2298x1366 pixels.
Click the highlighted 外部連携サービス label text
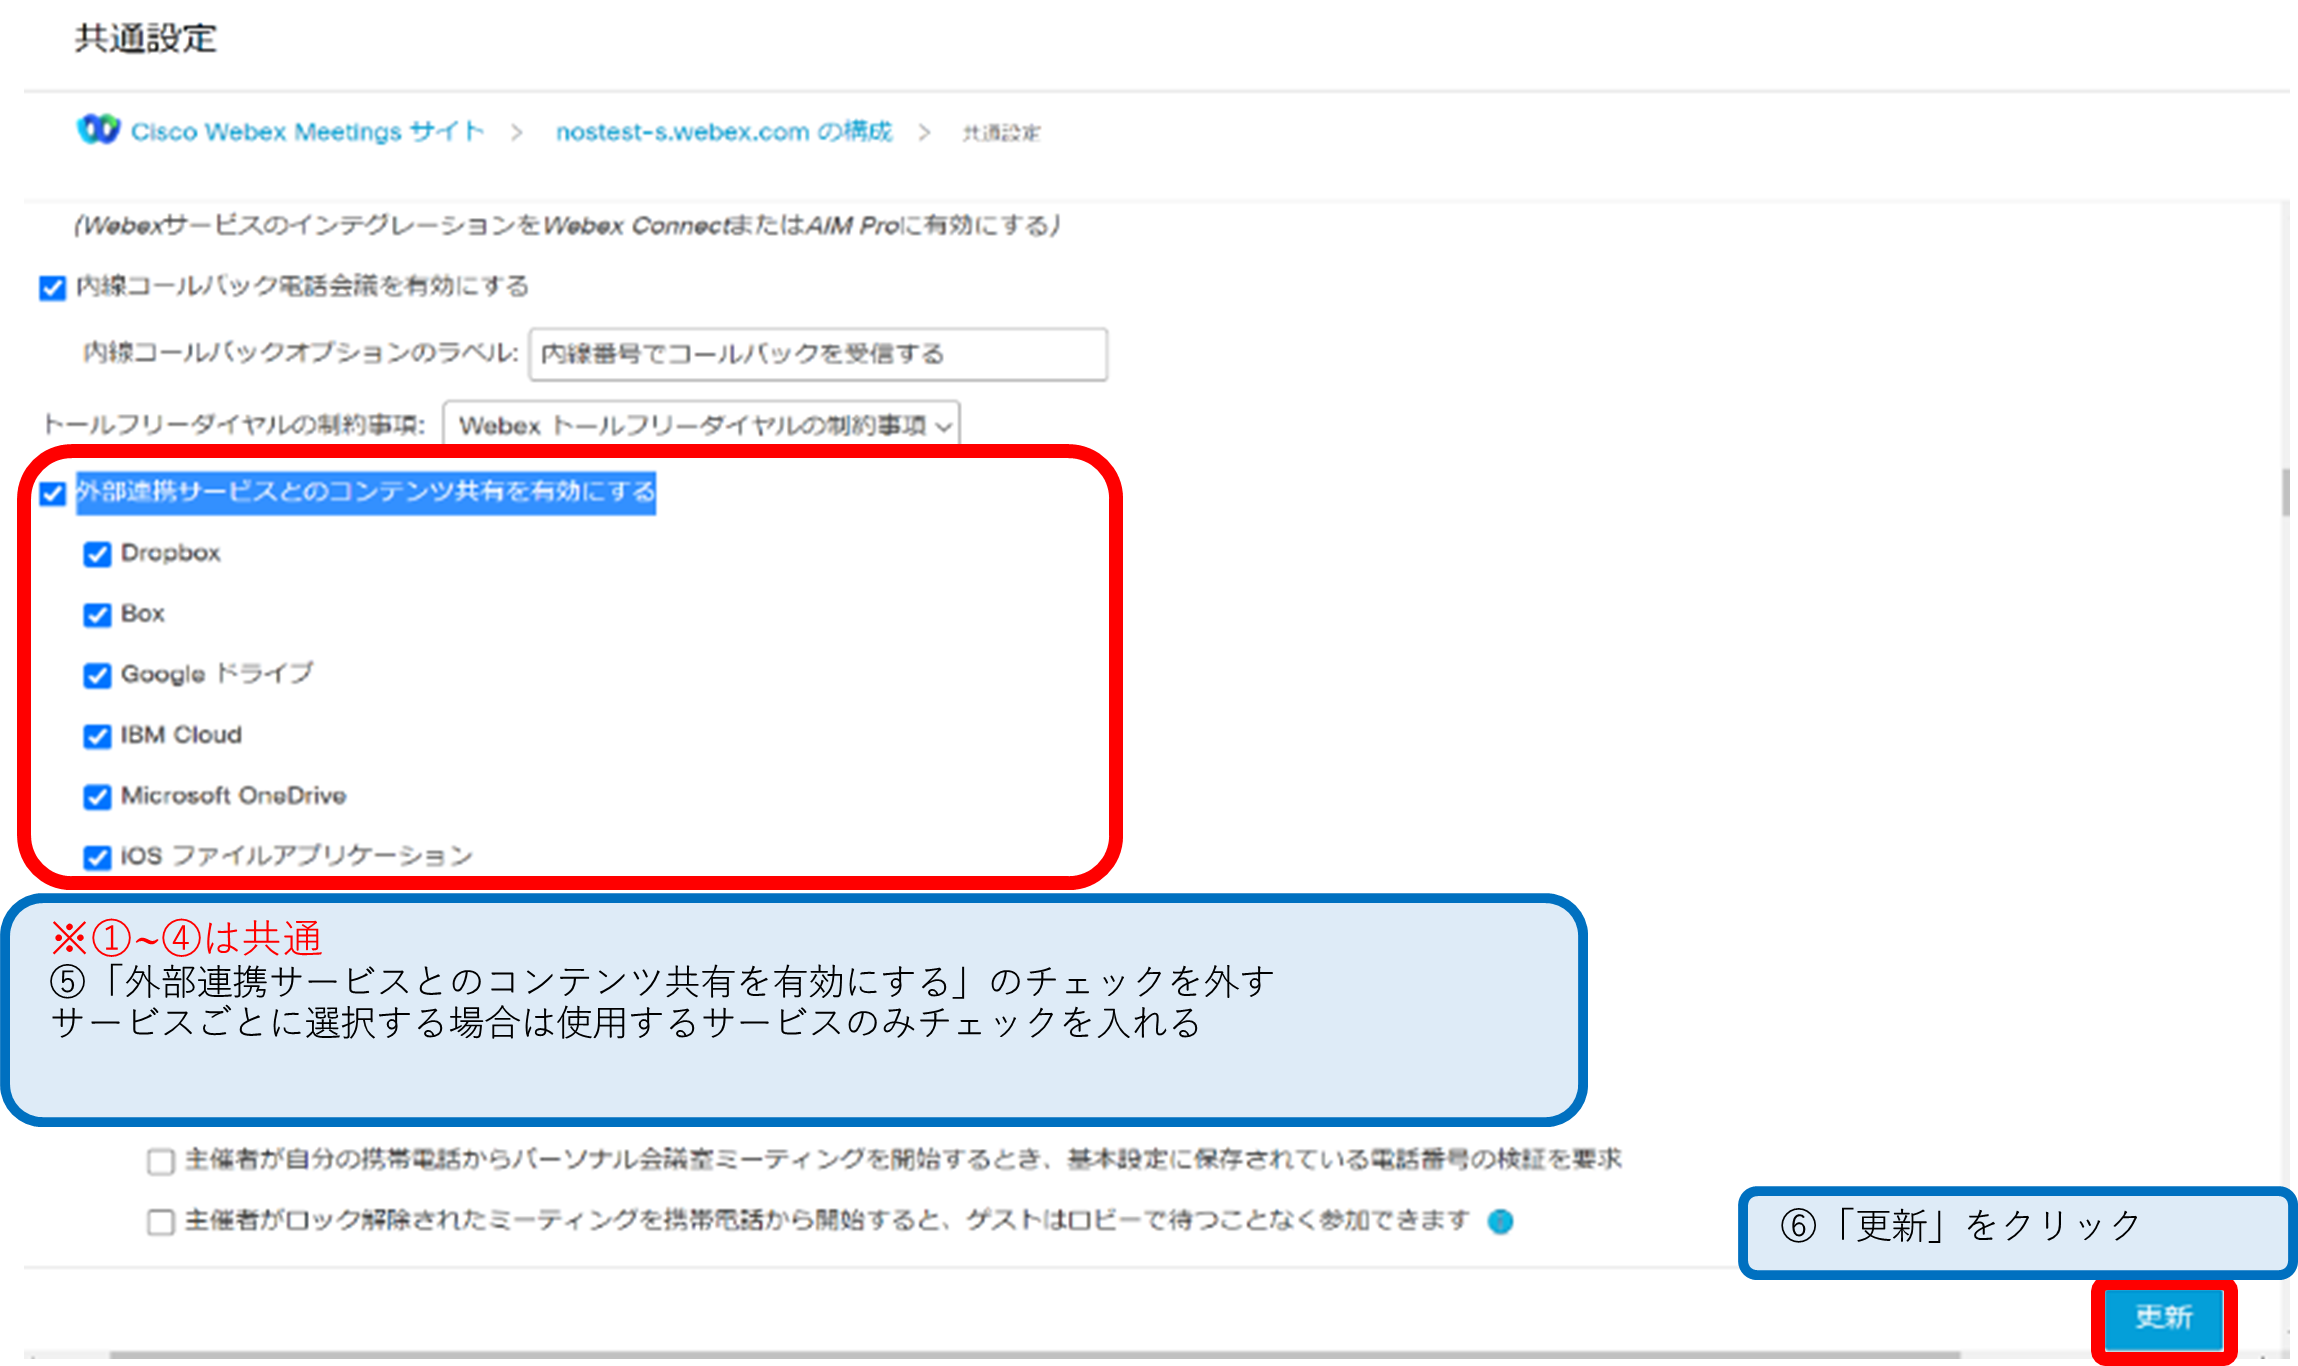pos(366,492)
